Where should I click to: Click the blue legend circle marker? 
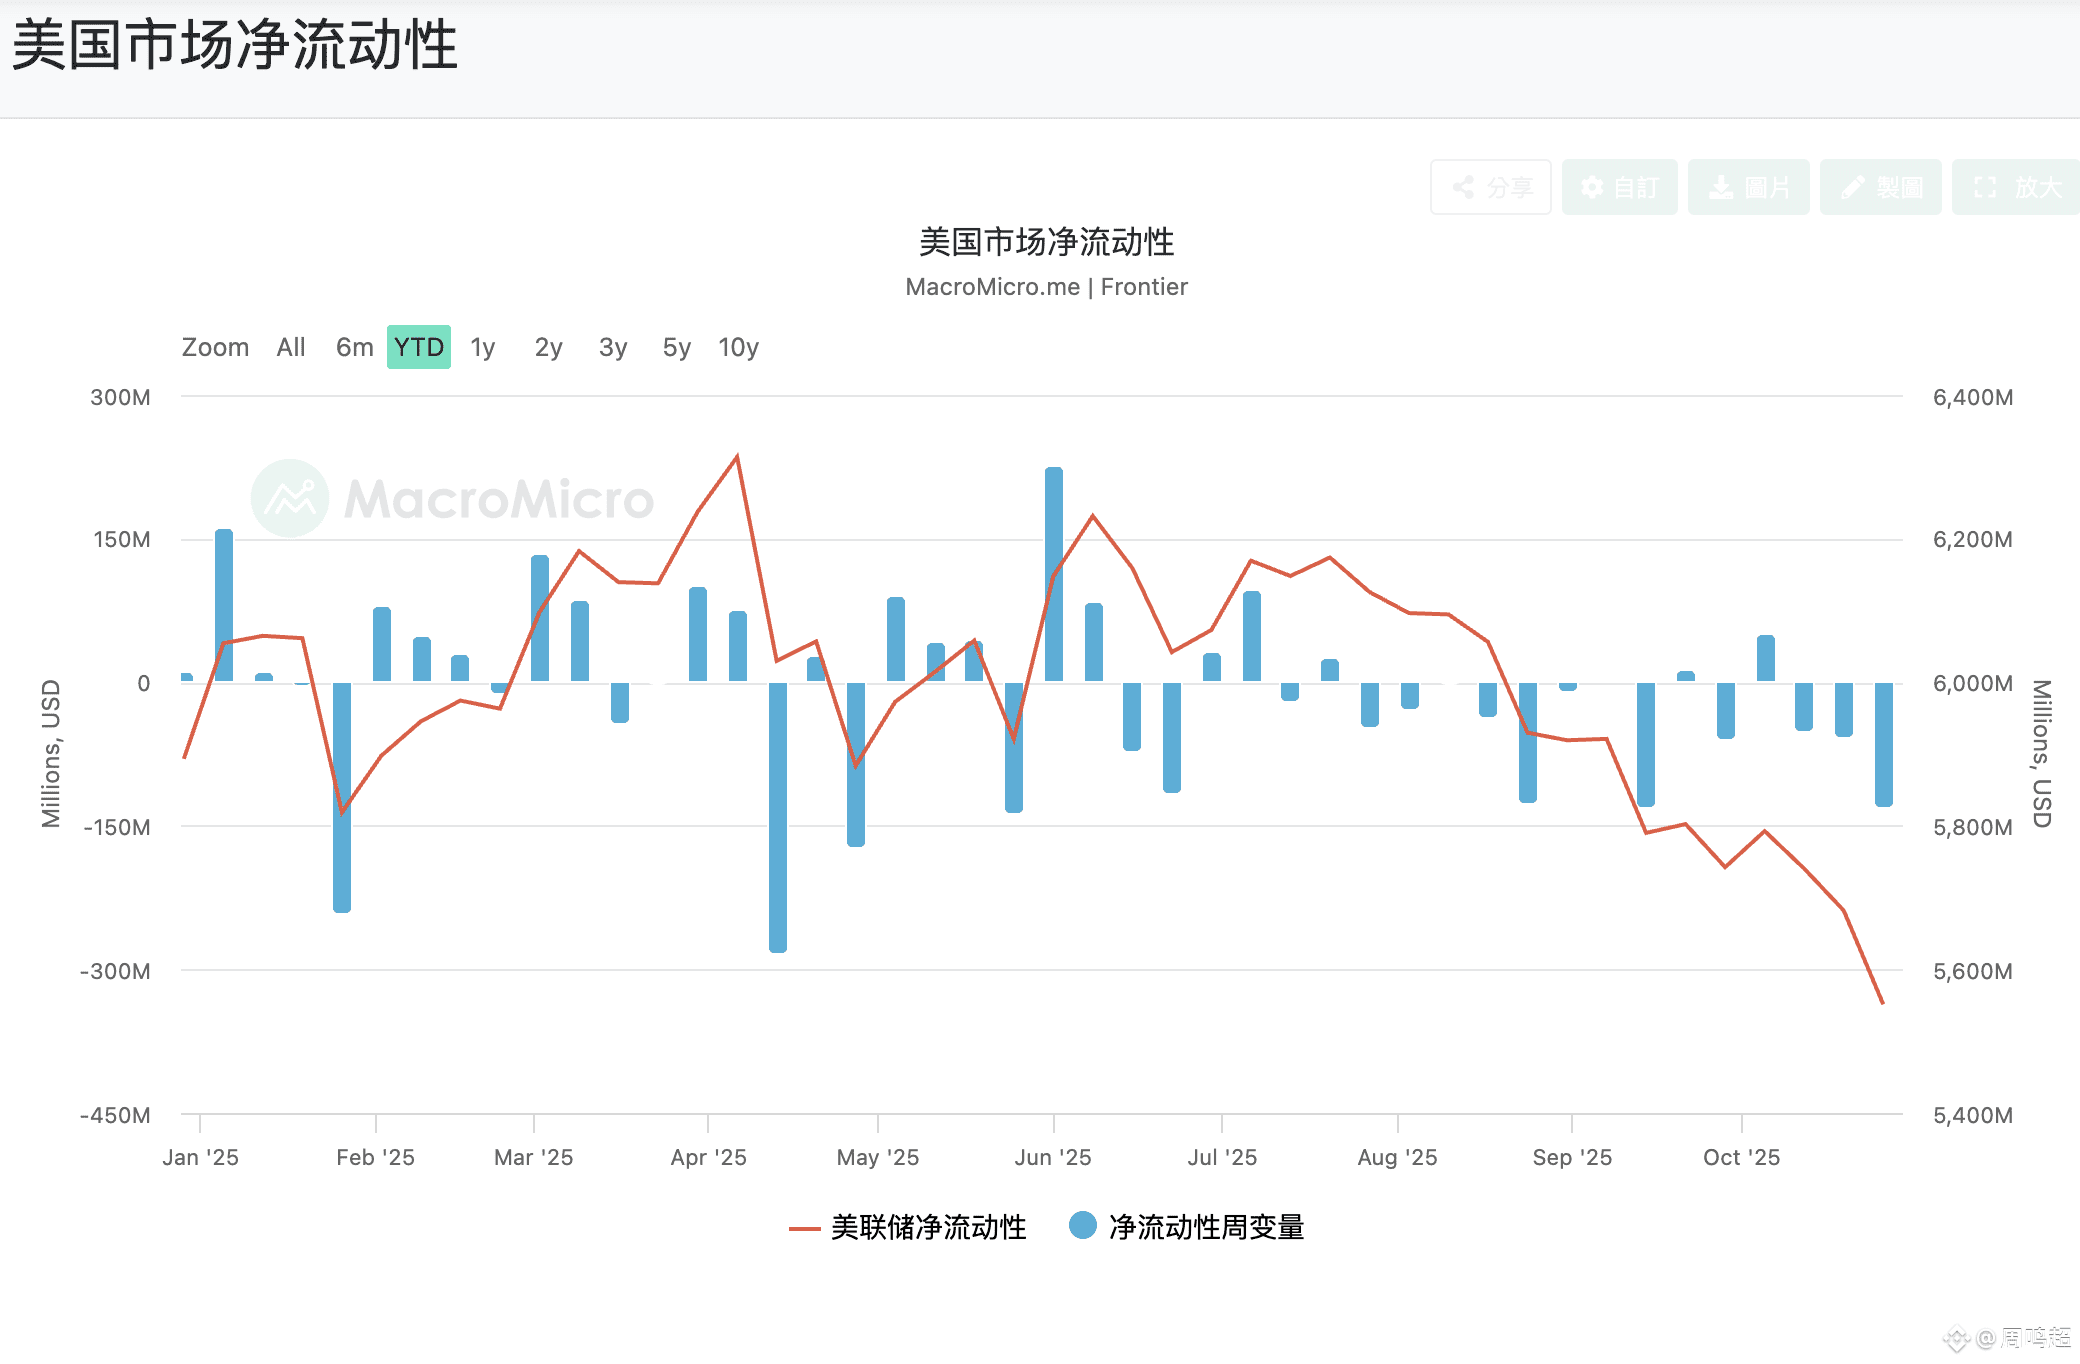(x=1082, y=1225)
